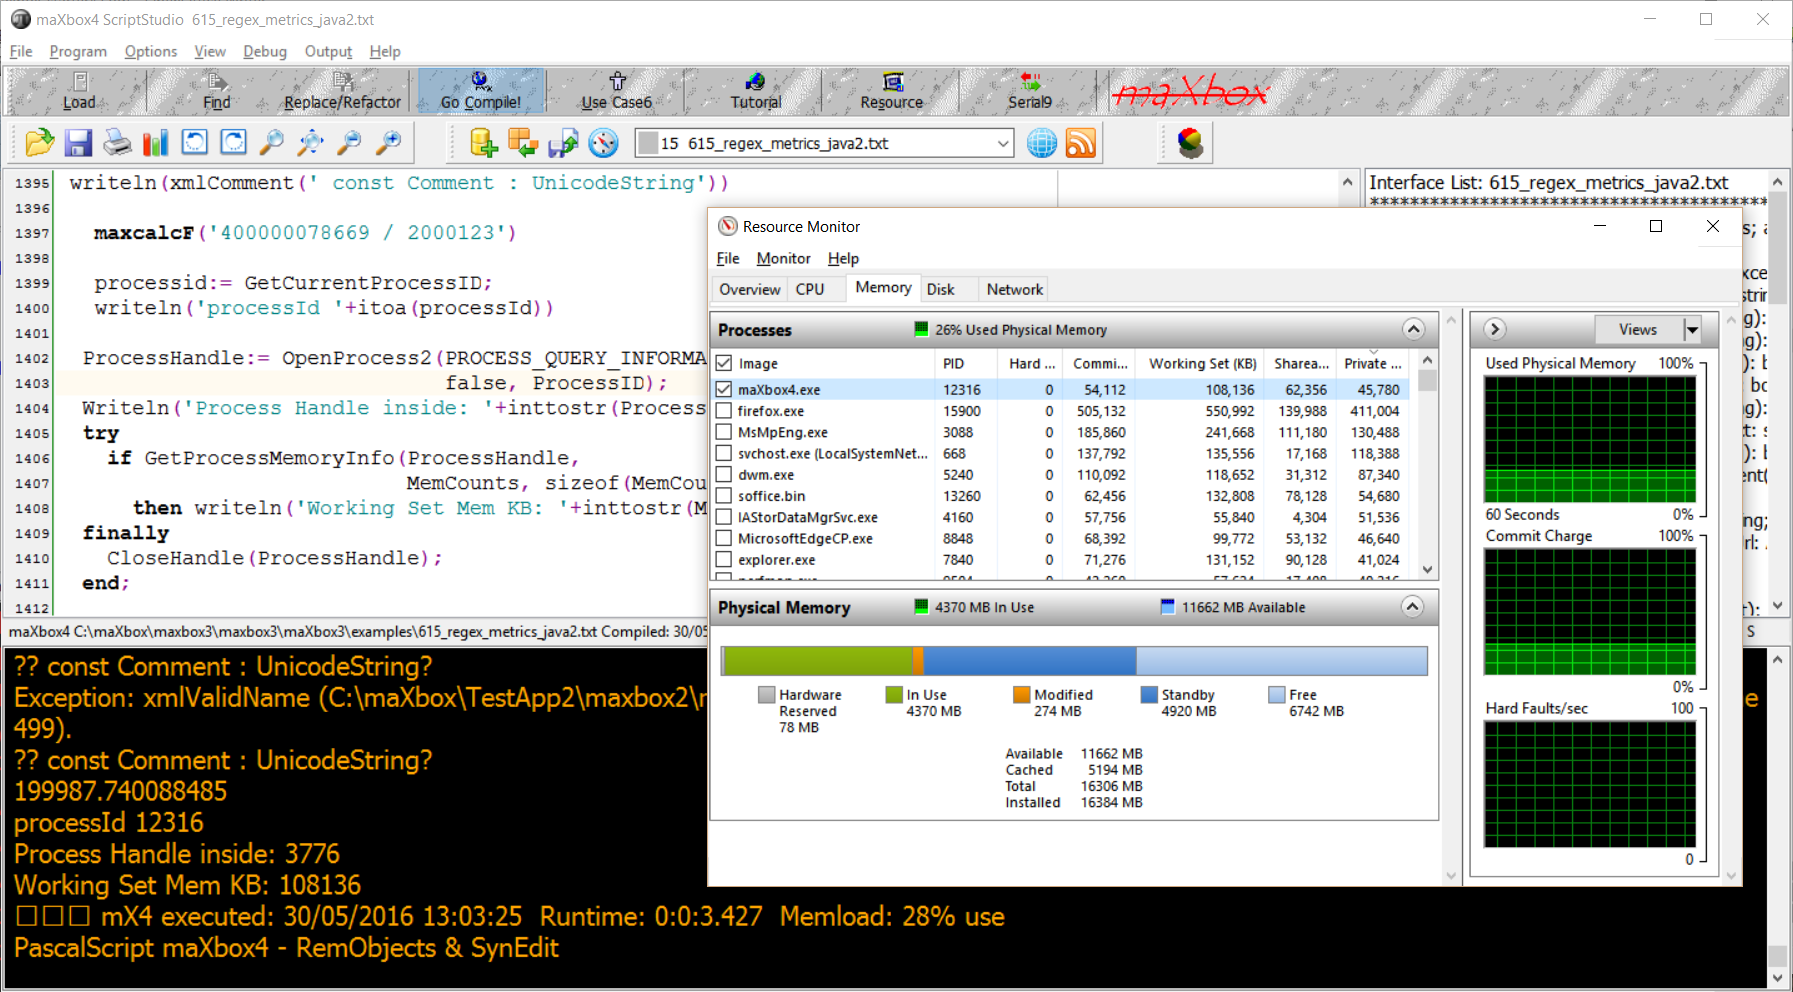The height and width of the screenshot is (992, 1793).
Task: Click the output console scrollbar down arrow
Action: click(x=1777, y=977)
